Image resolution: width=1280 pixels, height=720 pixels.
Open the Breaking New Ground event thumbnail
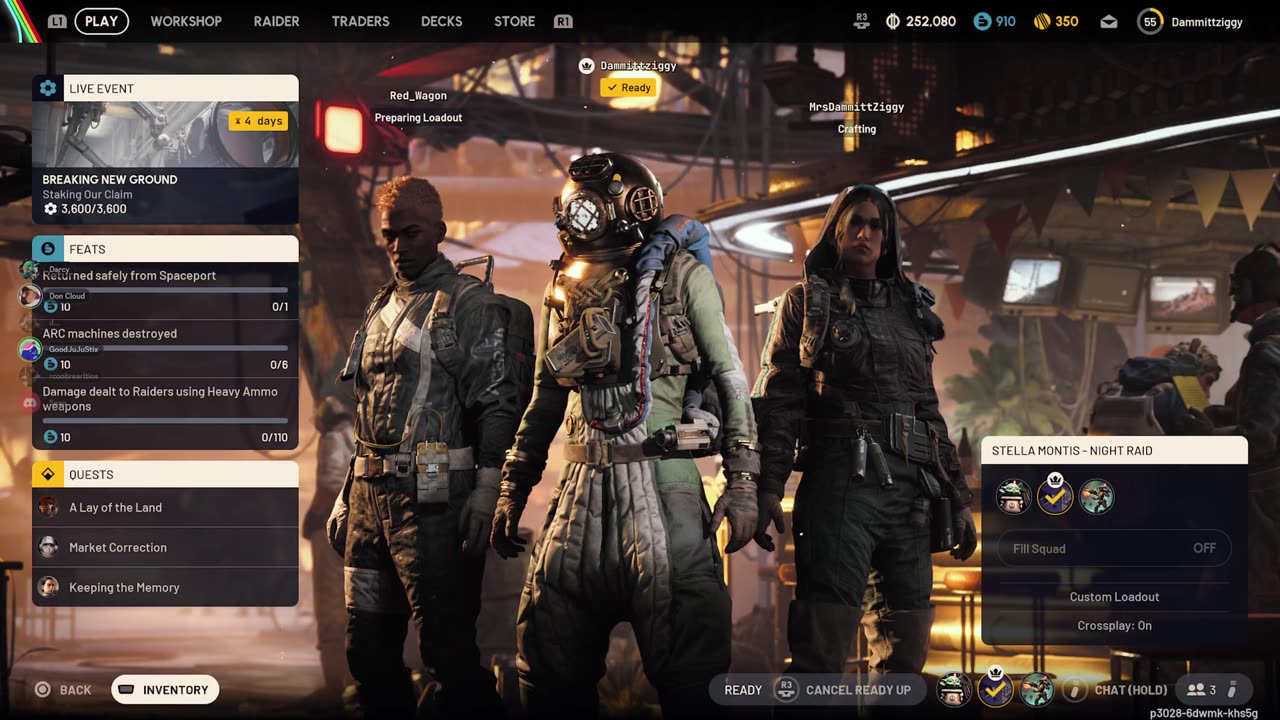pos(165,134)
